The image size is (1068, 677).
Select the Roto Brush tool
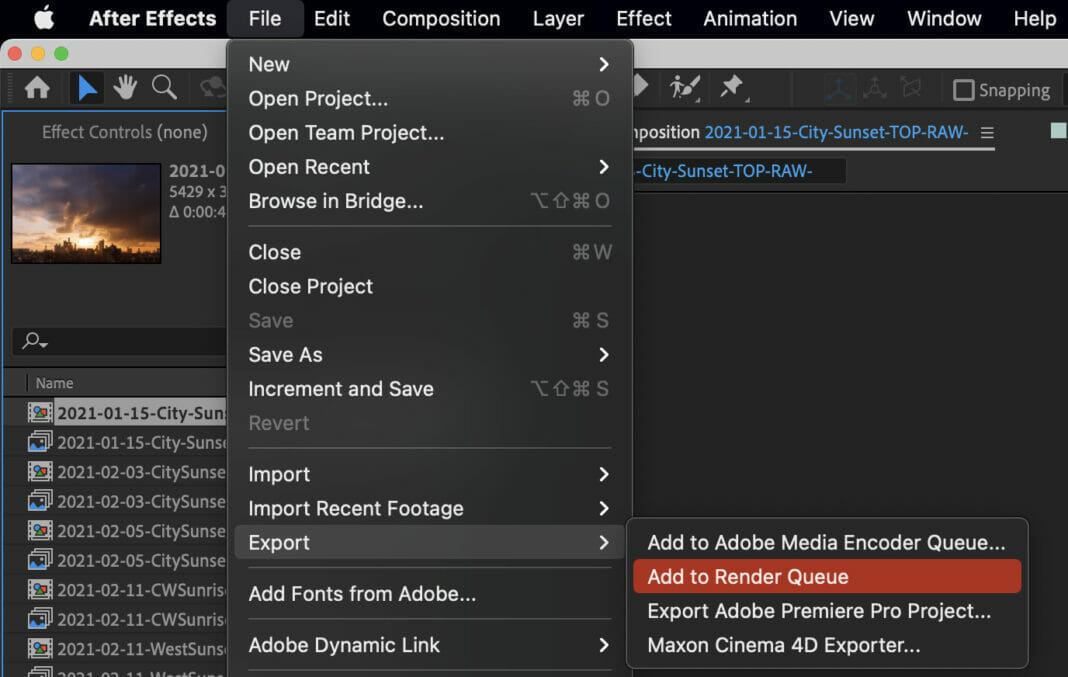[x=684, y=87]
